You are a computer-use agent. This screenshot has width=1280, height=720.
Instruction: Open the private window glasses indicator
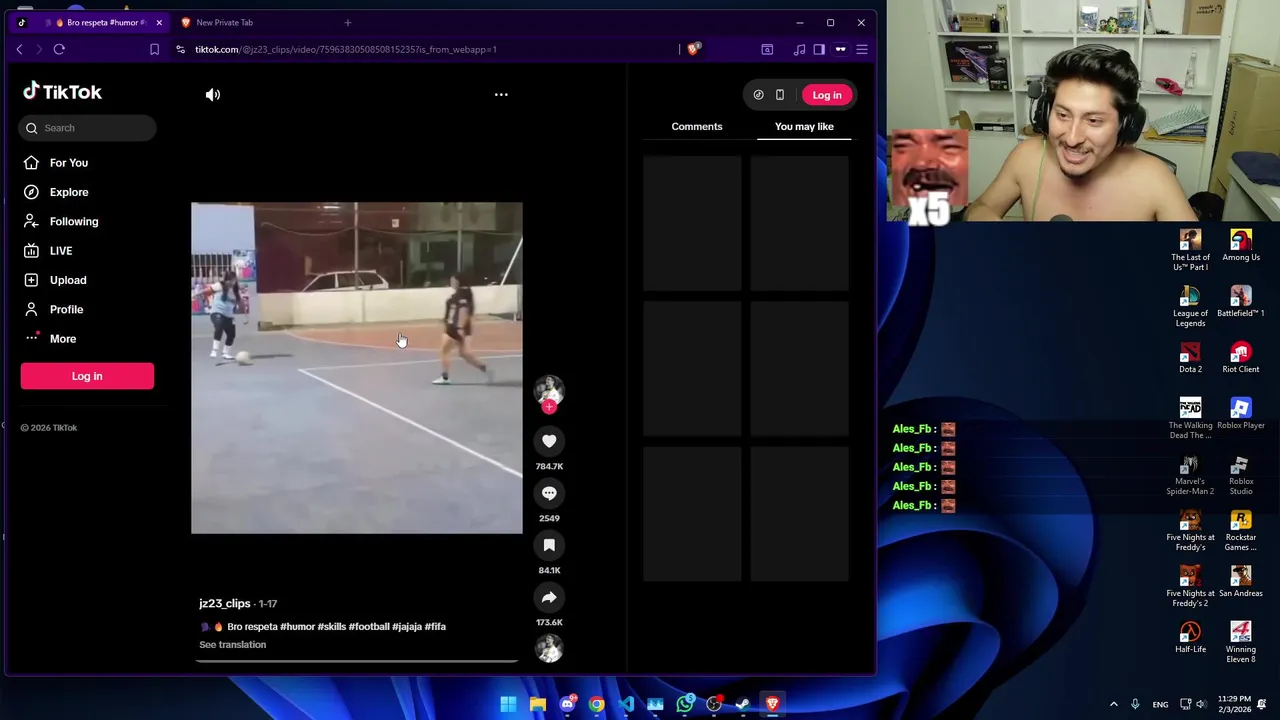click(840, 49)
